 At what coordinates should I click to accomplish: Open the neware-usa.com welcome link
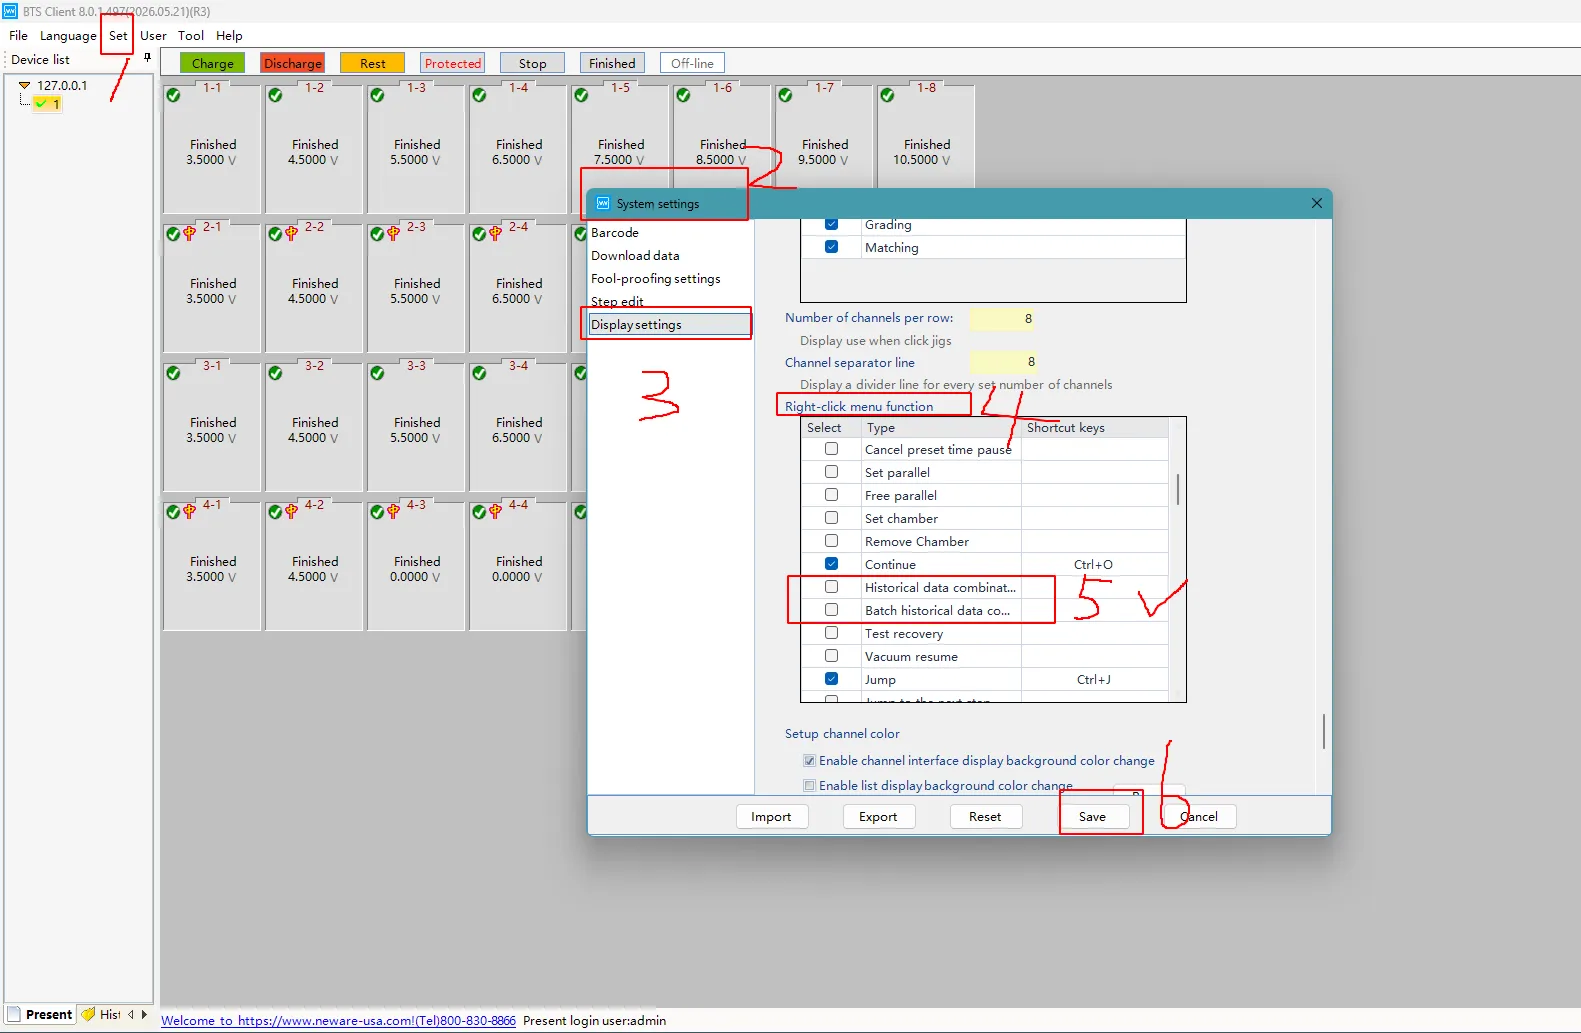[339, 1021]
